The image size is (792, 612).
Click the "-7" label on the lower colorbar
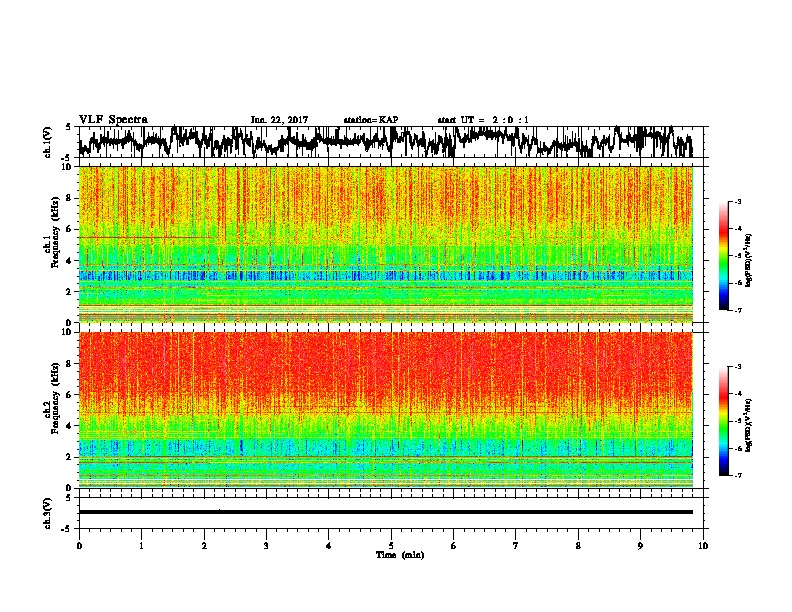pos(738,475)
